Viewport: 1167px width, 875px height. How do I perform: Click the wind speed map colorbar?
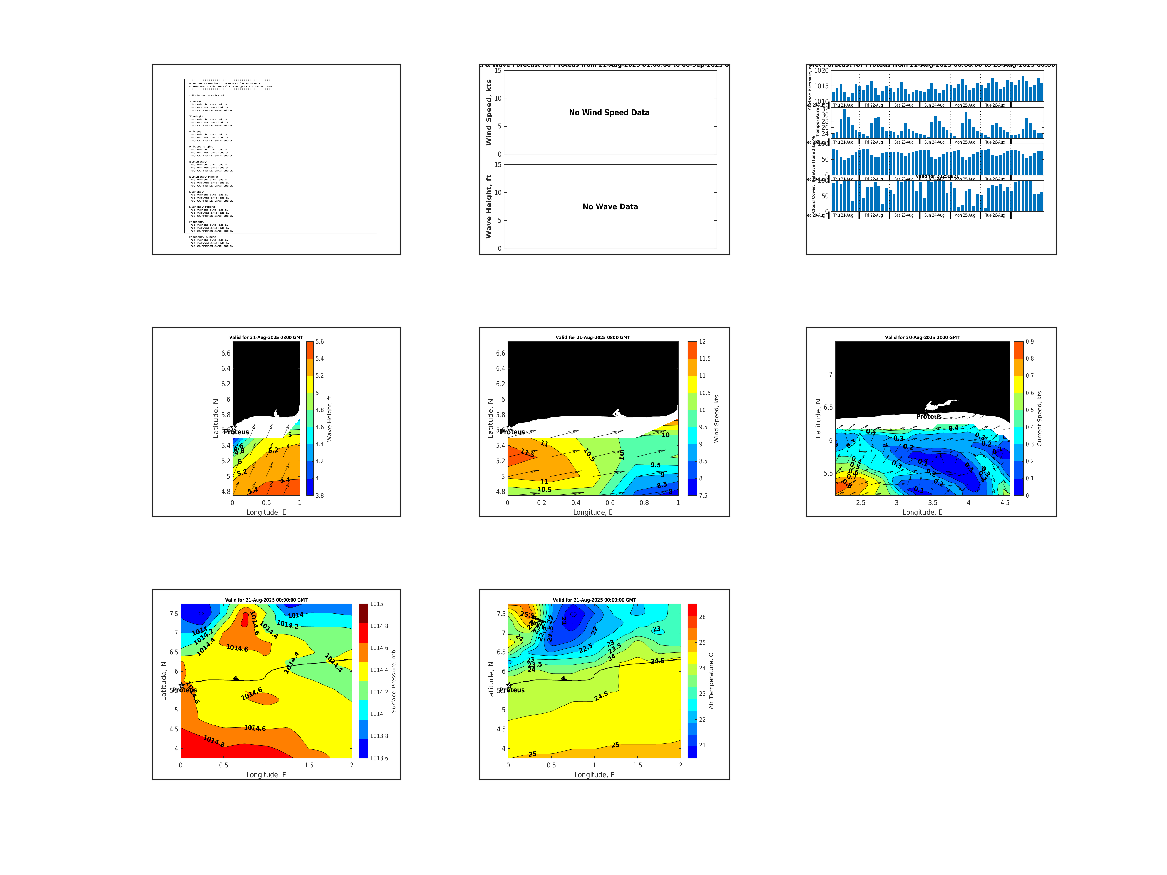click(692, 418)
